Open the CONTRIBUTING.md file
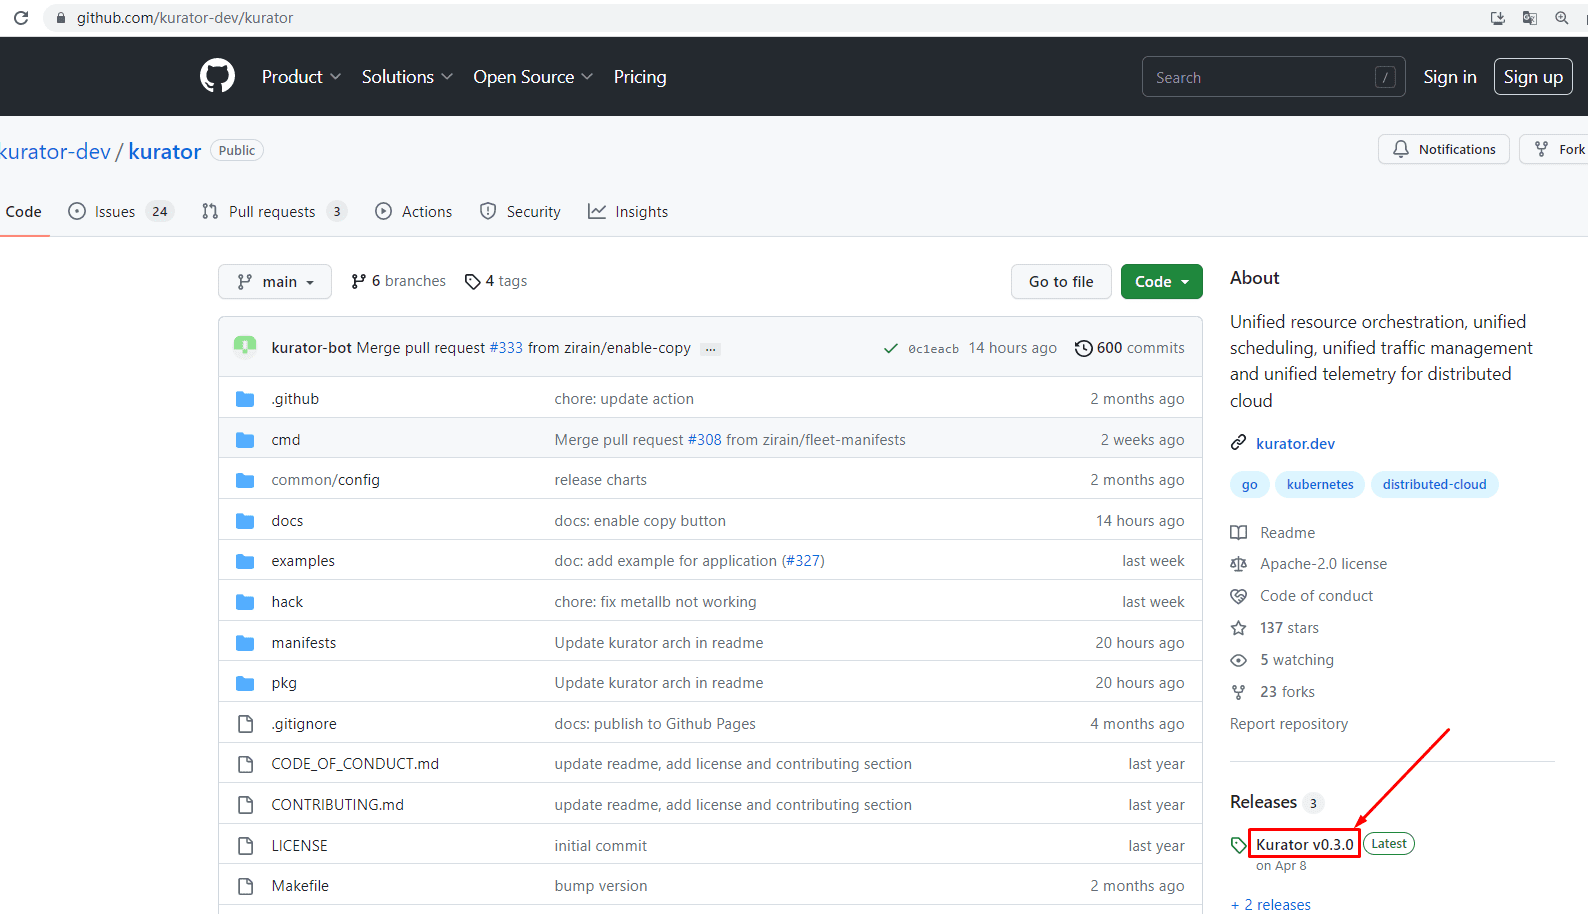Viewport: 1588px width, 914px height. click(x=338, y=805)
